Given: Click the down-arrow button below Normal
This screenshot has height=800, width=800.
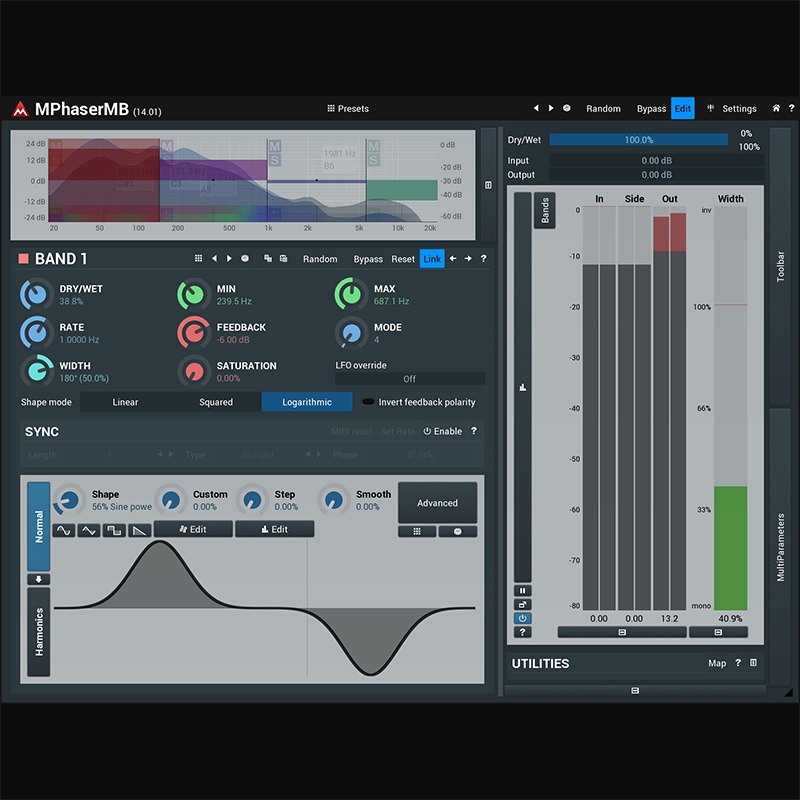Looking at the screenshot, I should point(39,579).
